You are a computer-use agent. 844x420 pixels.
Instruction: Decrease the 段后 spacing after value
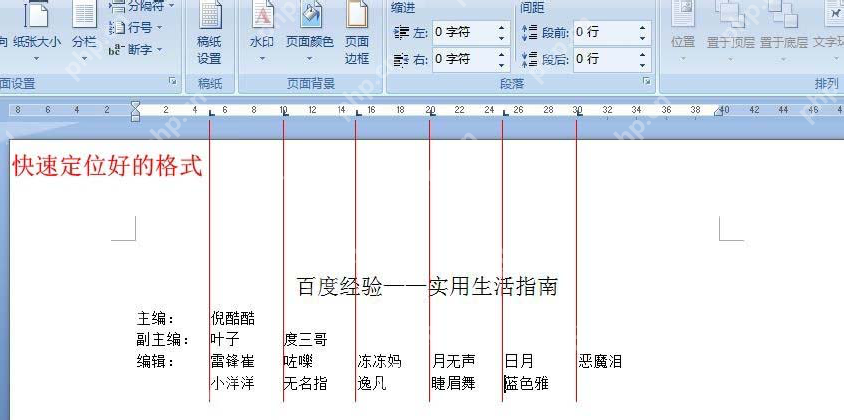[643, 65]
